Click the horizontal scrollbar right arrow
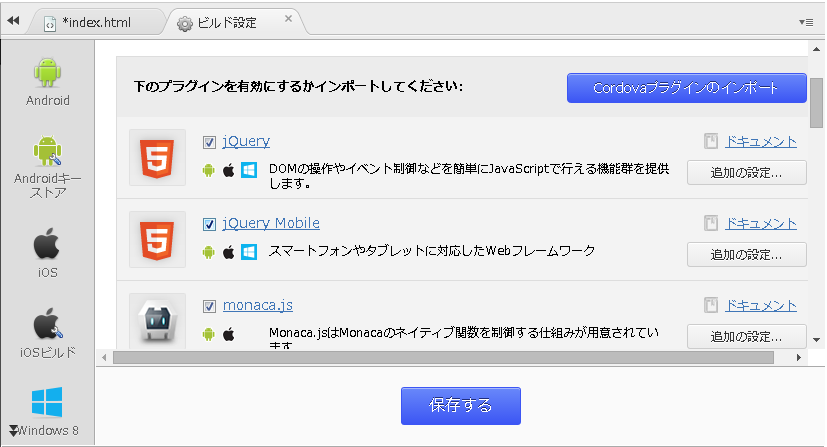 [799, 357]
